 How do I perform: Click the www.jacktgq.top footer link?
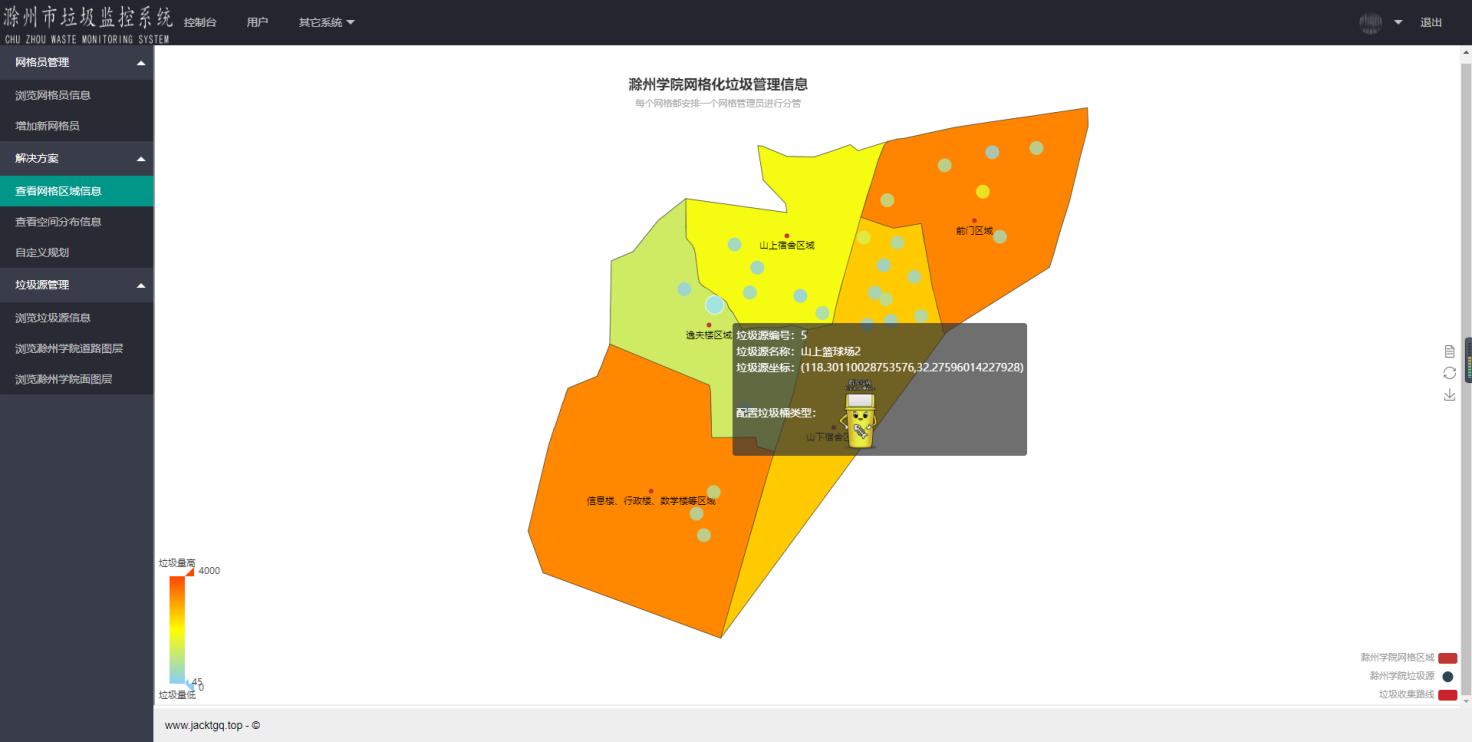[203, 726]
